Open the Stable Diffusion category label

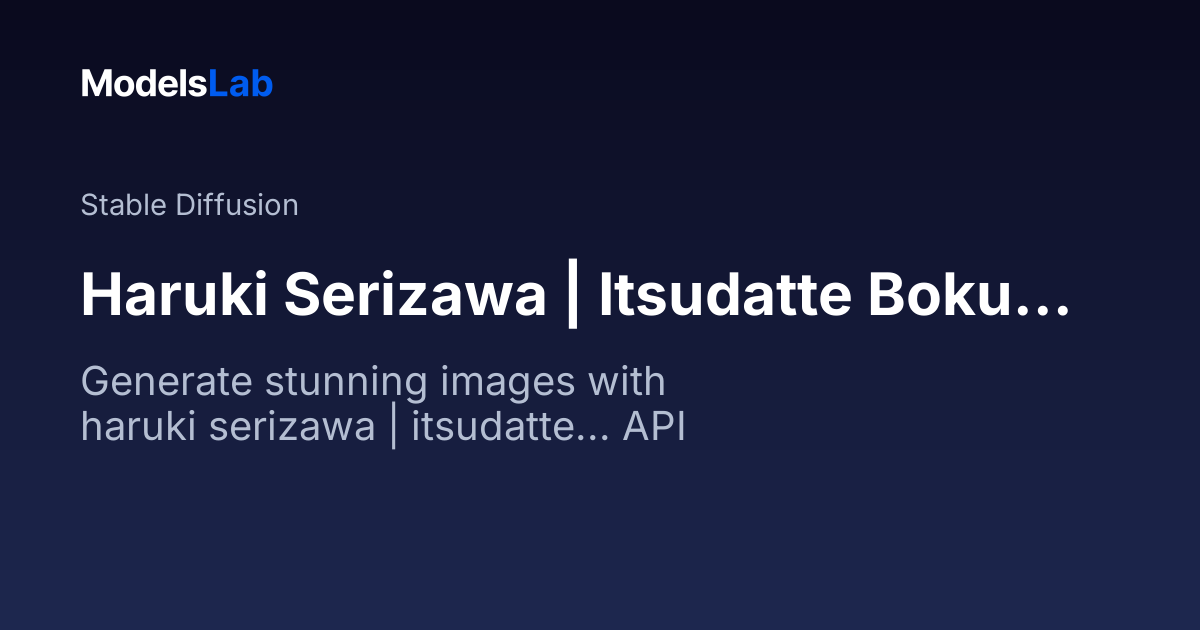point(189,205)
